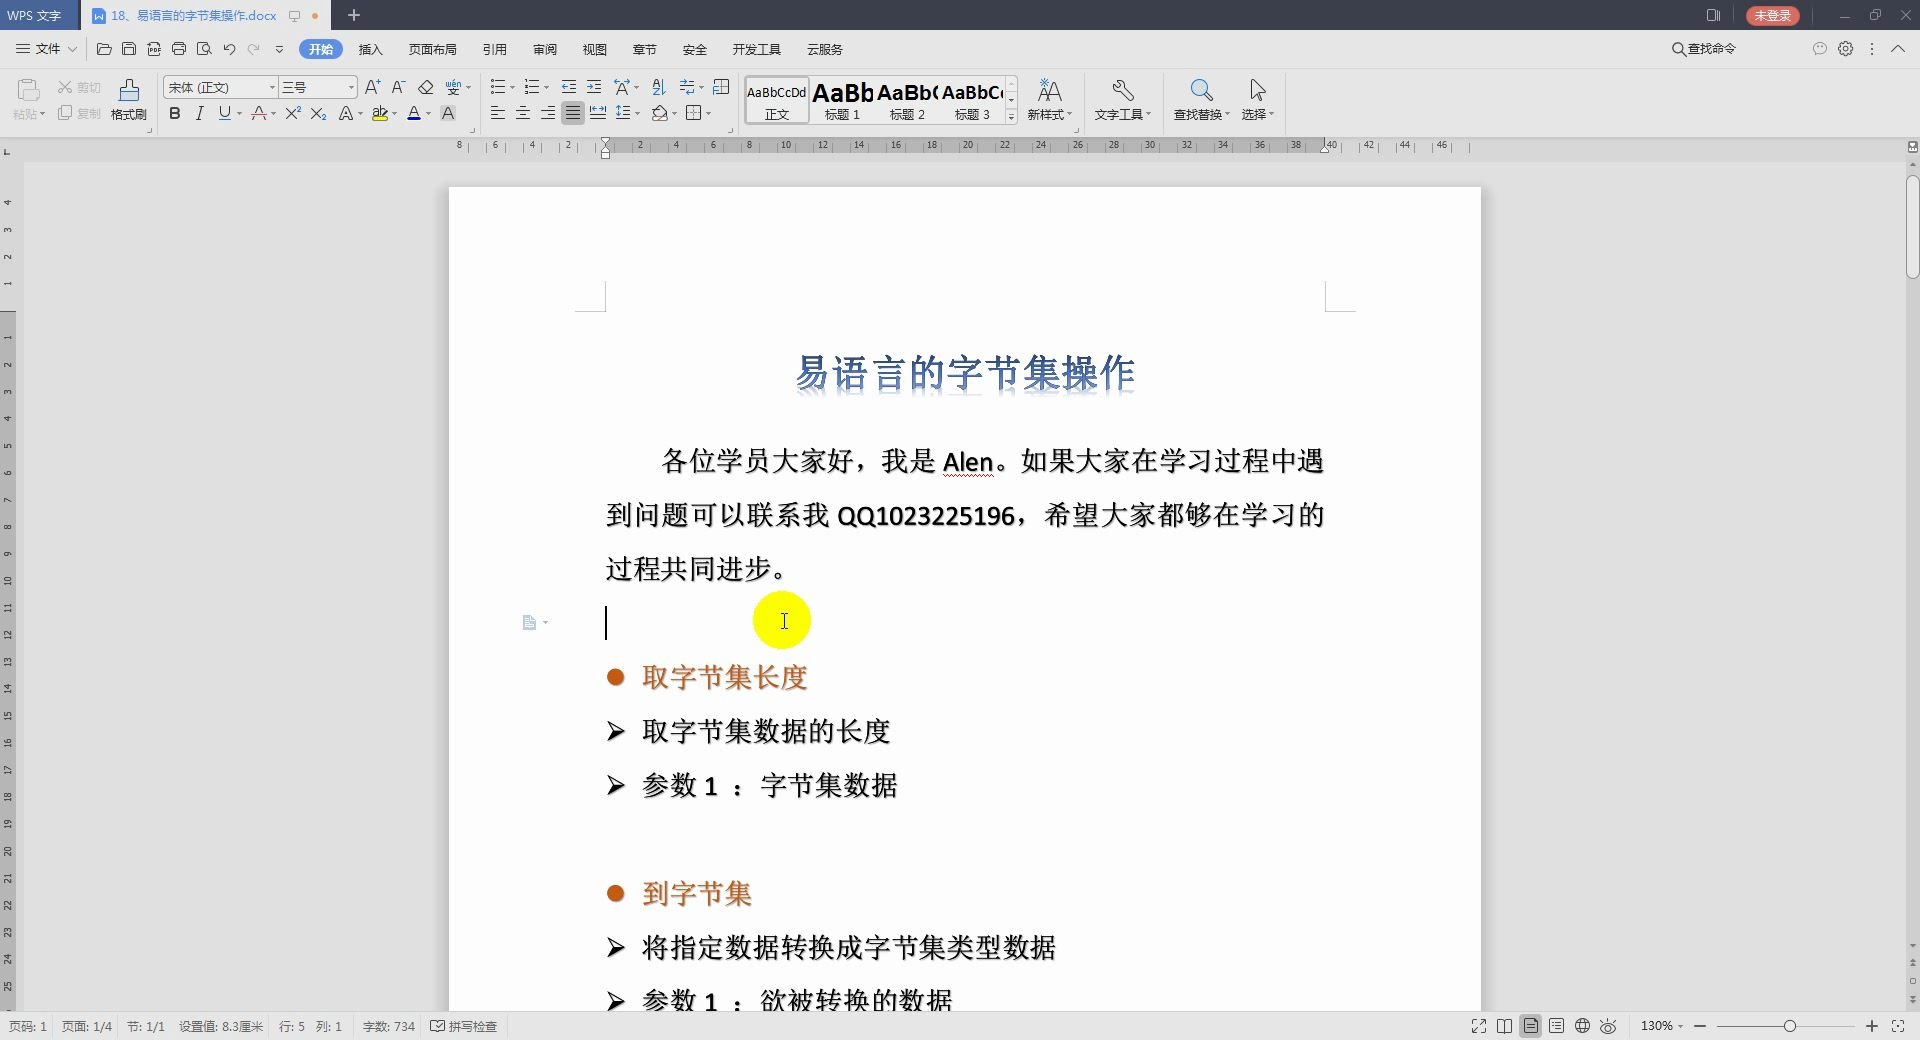This screenshot has width=1920, height=1040.
Task: Click the Open file folder icon
Action: click(104, 48)
